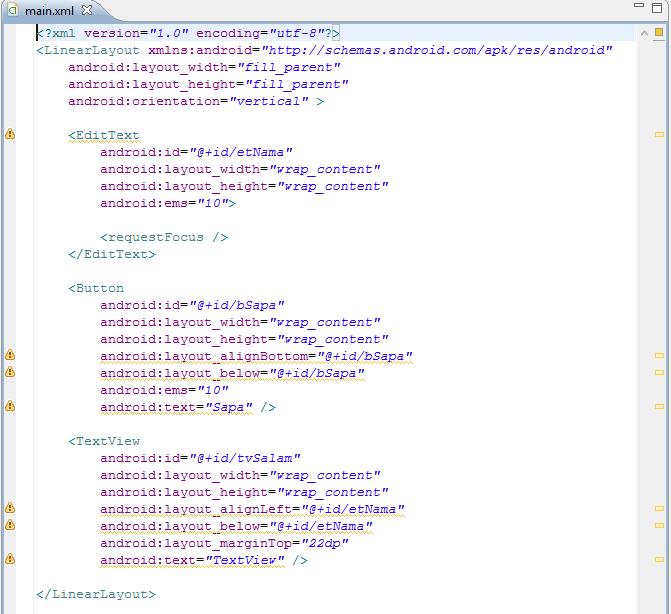Click warning icon beside android:text TextView line
The height and width of the screenshot is (614, 671).
coord(10,559)
